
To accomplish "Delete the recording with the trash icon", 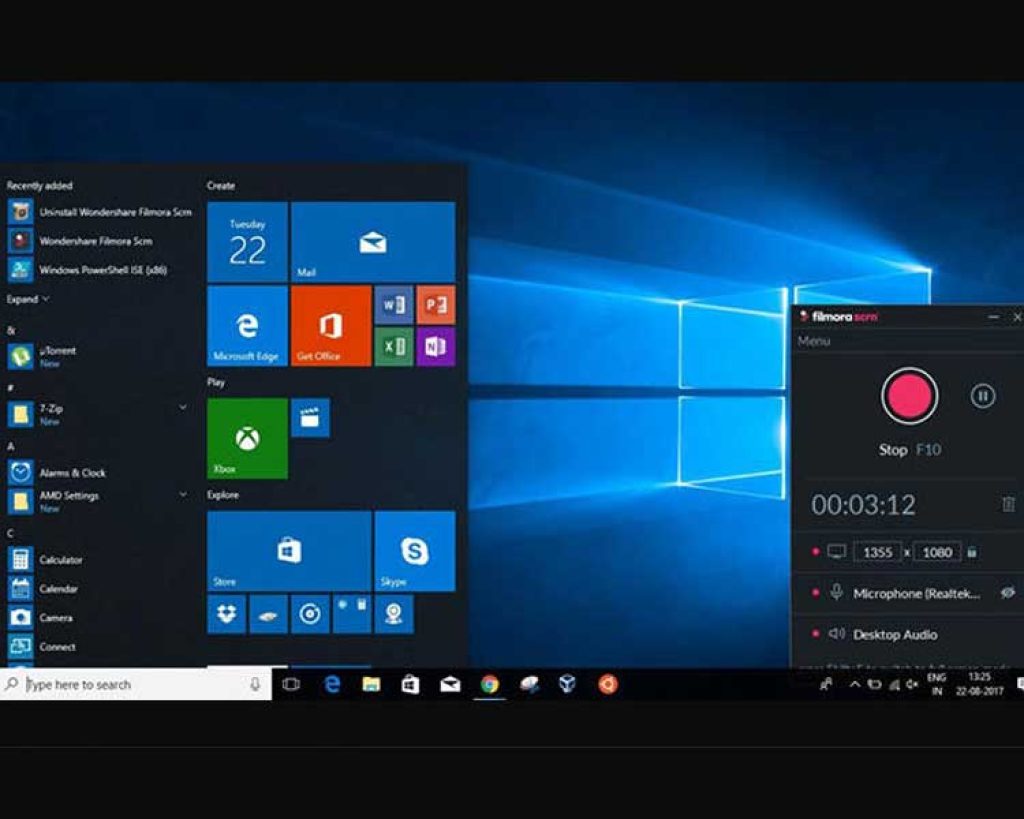I will point(1008,505).
